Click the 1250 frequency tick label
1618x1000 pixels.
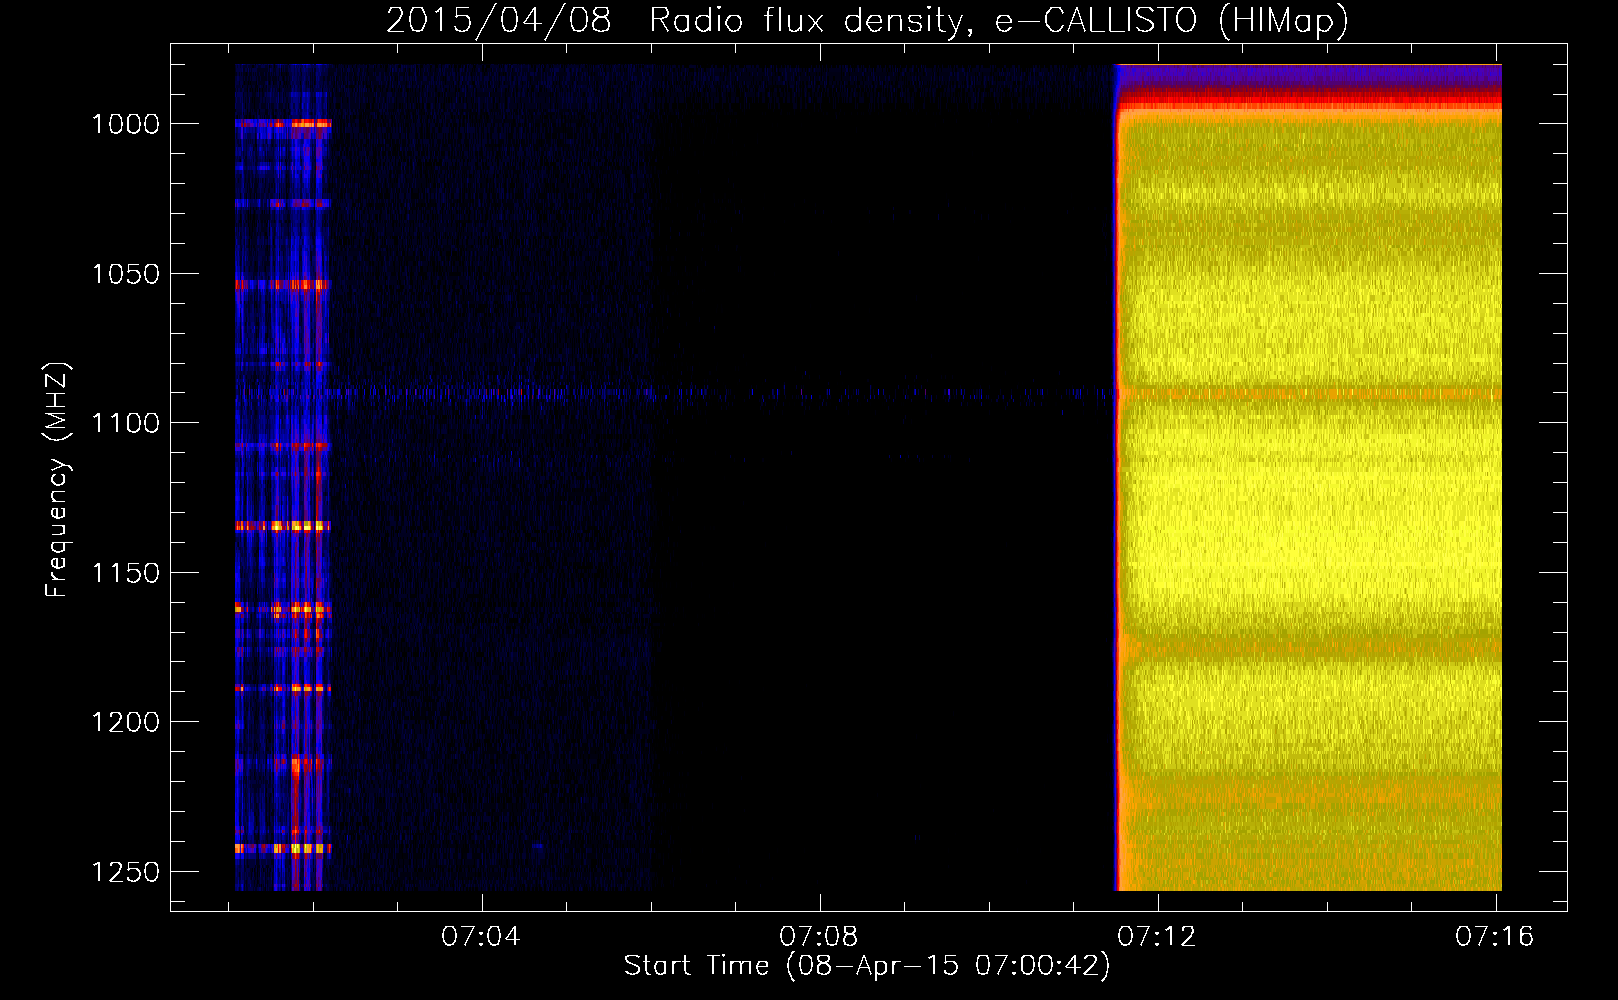pyautogui.click(x=126, y=872)
